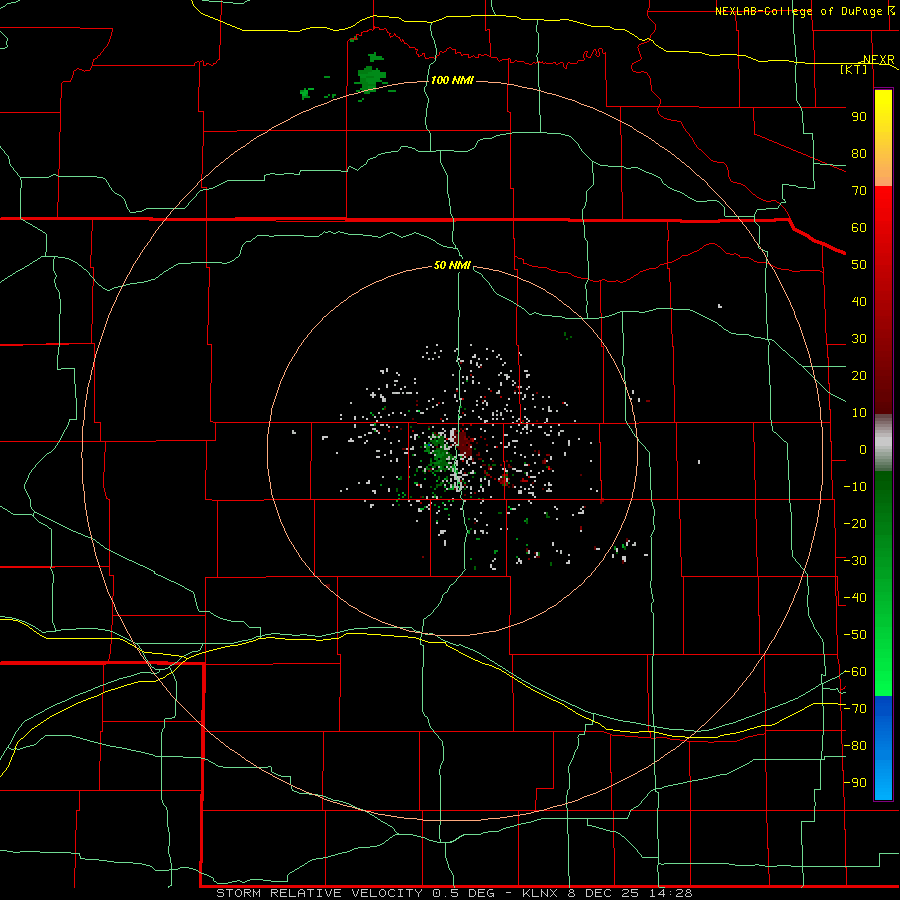Click the -10 scale value

point(855,487)
